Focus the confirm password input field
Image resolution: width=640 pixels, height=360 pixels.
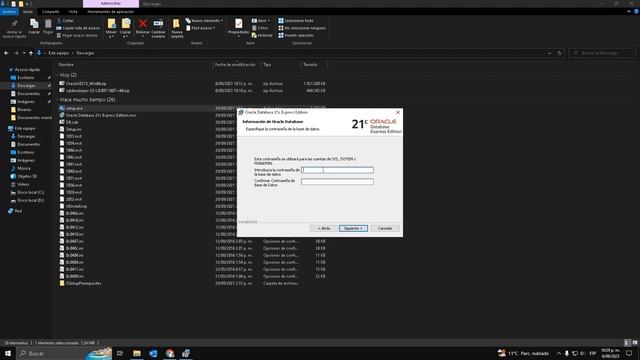pyautogui.click(x=337, y=182)
